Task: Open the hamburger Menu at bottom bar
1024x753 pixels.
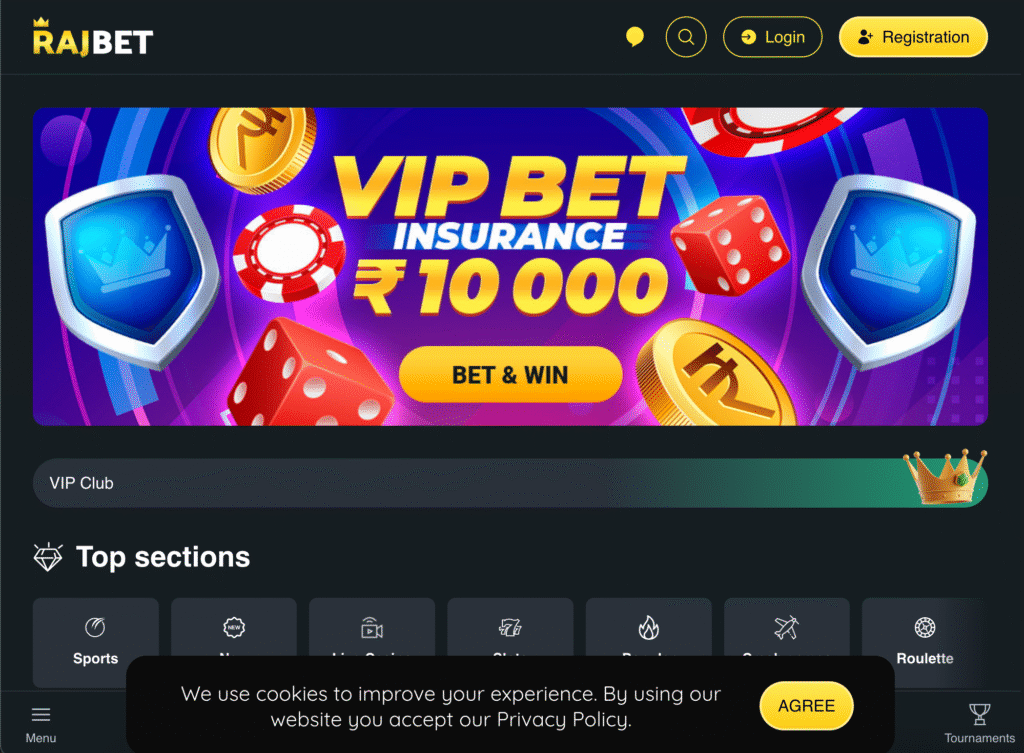Action: [40, 724]
